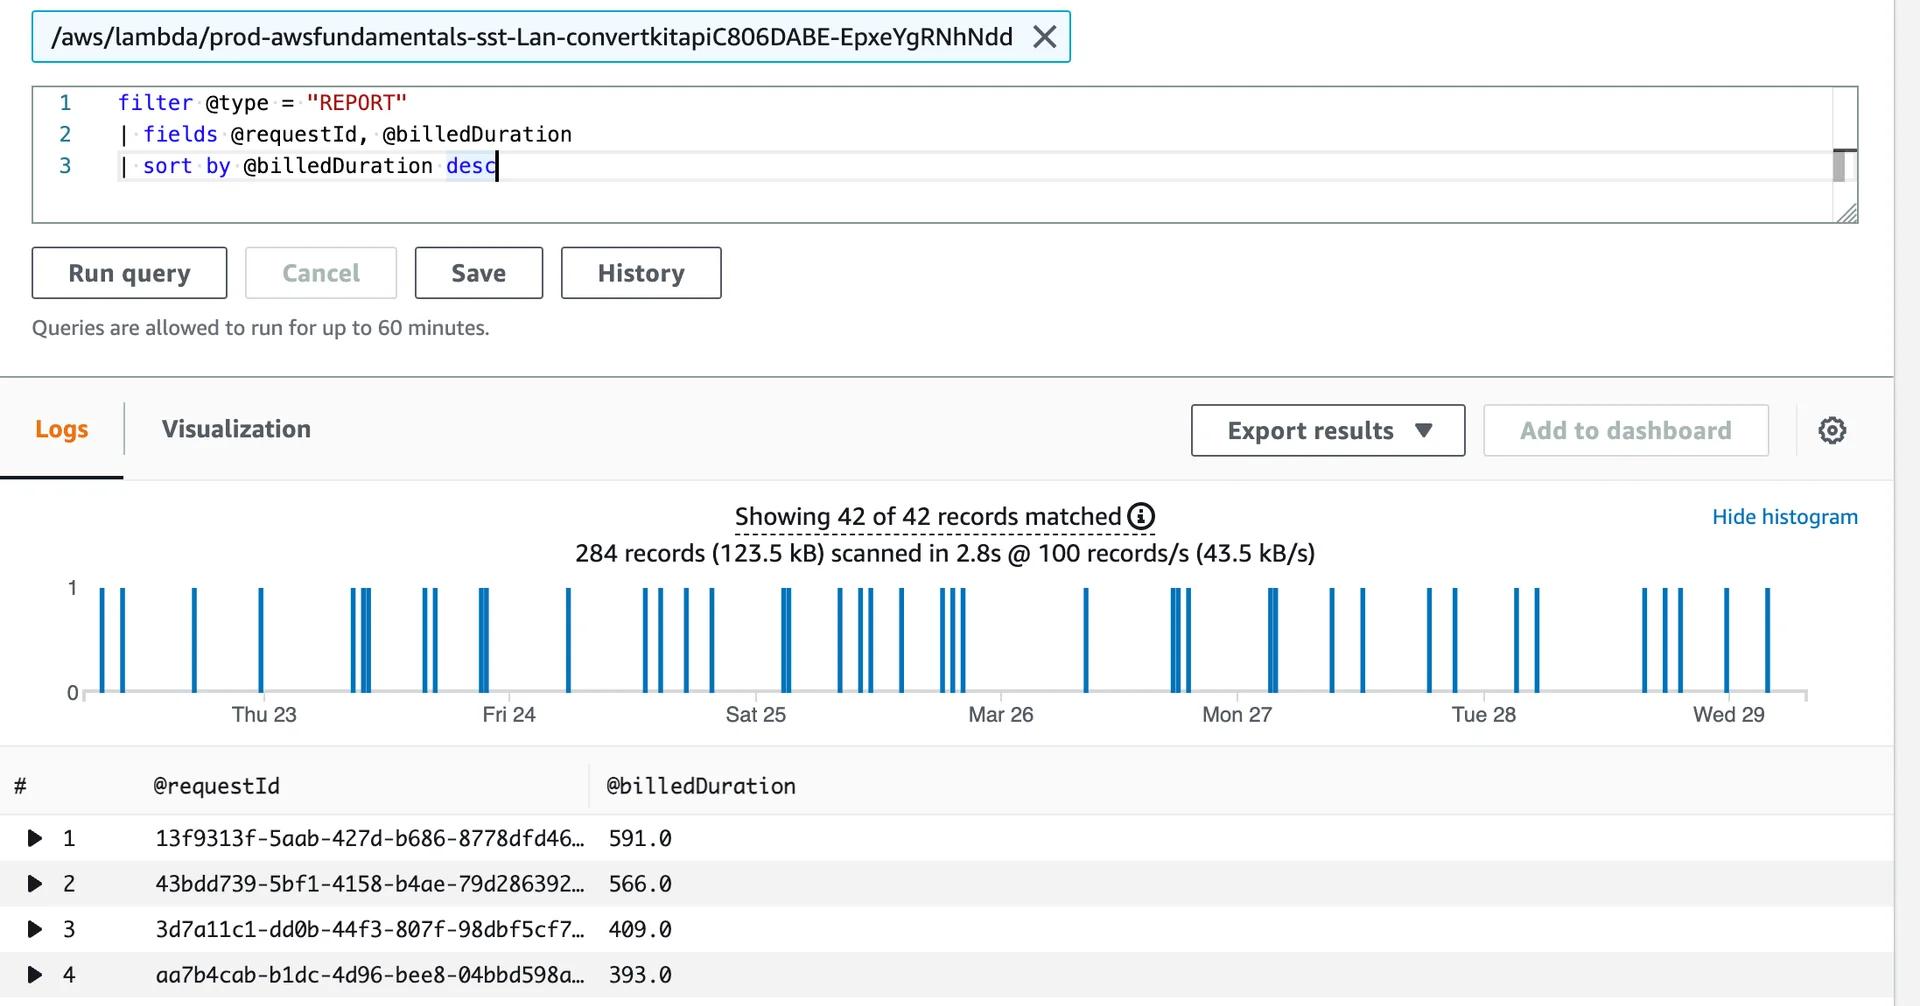Select the @billedDuration column header
The height and width of the screenshot is (1006, 1920).
700,785
